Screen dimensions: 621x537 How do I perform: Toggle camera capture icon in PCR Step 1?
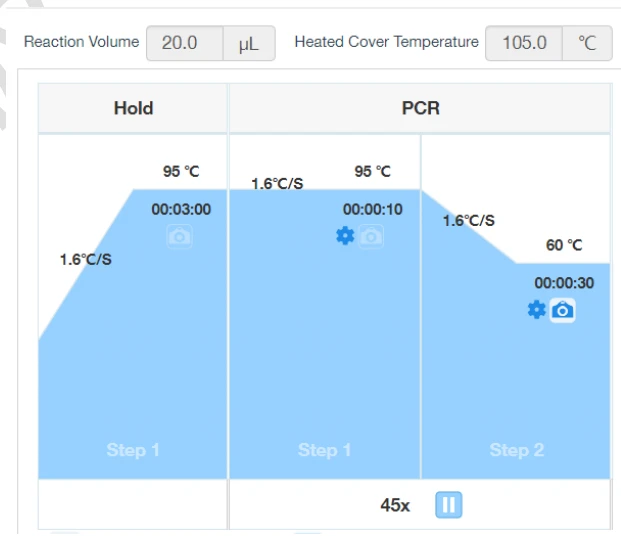click(x=371, y=236)
